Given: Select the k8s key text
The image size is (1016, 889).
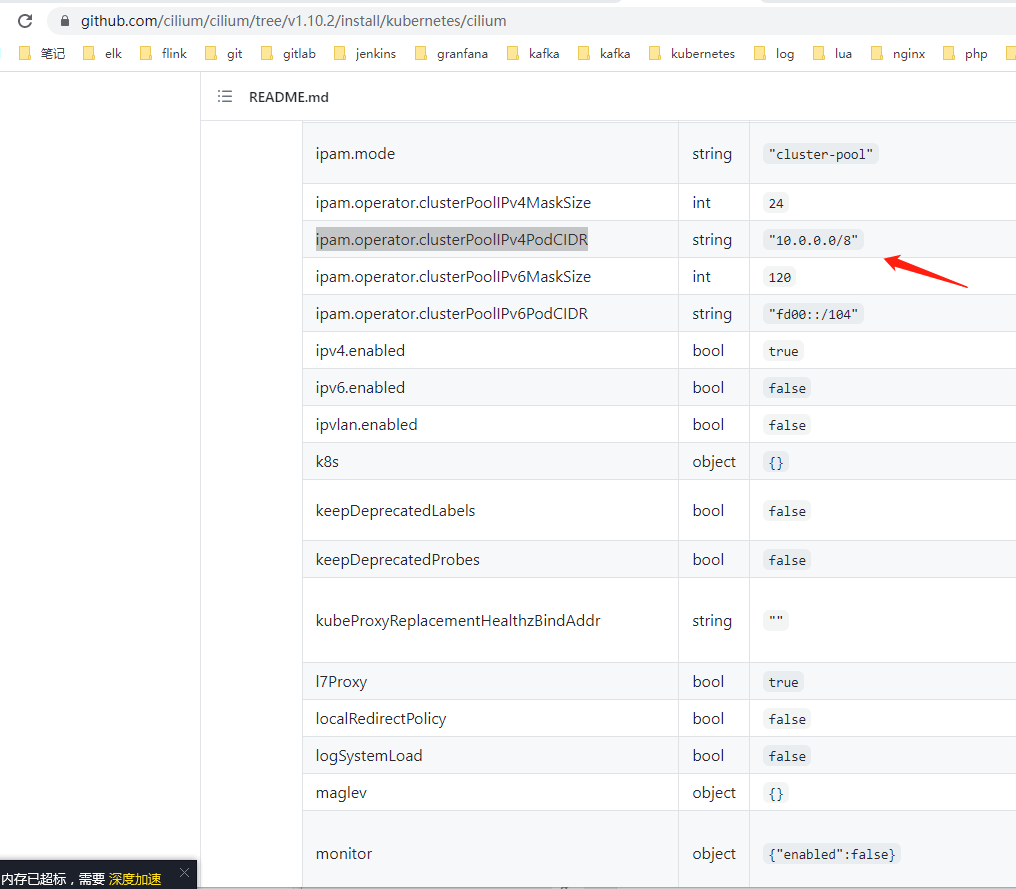Looking at the screenshot, I should tap(327, 461).
